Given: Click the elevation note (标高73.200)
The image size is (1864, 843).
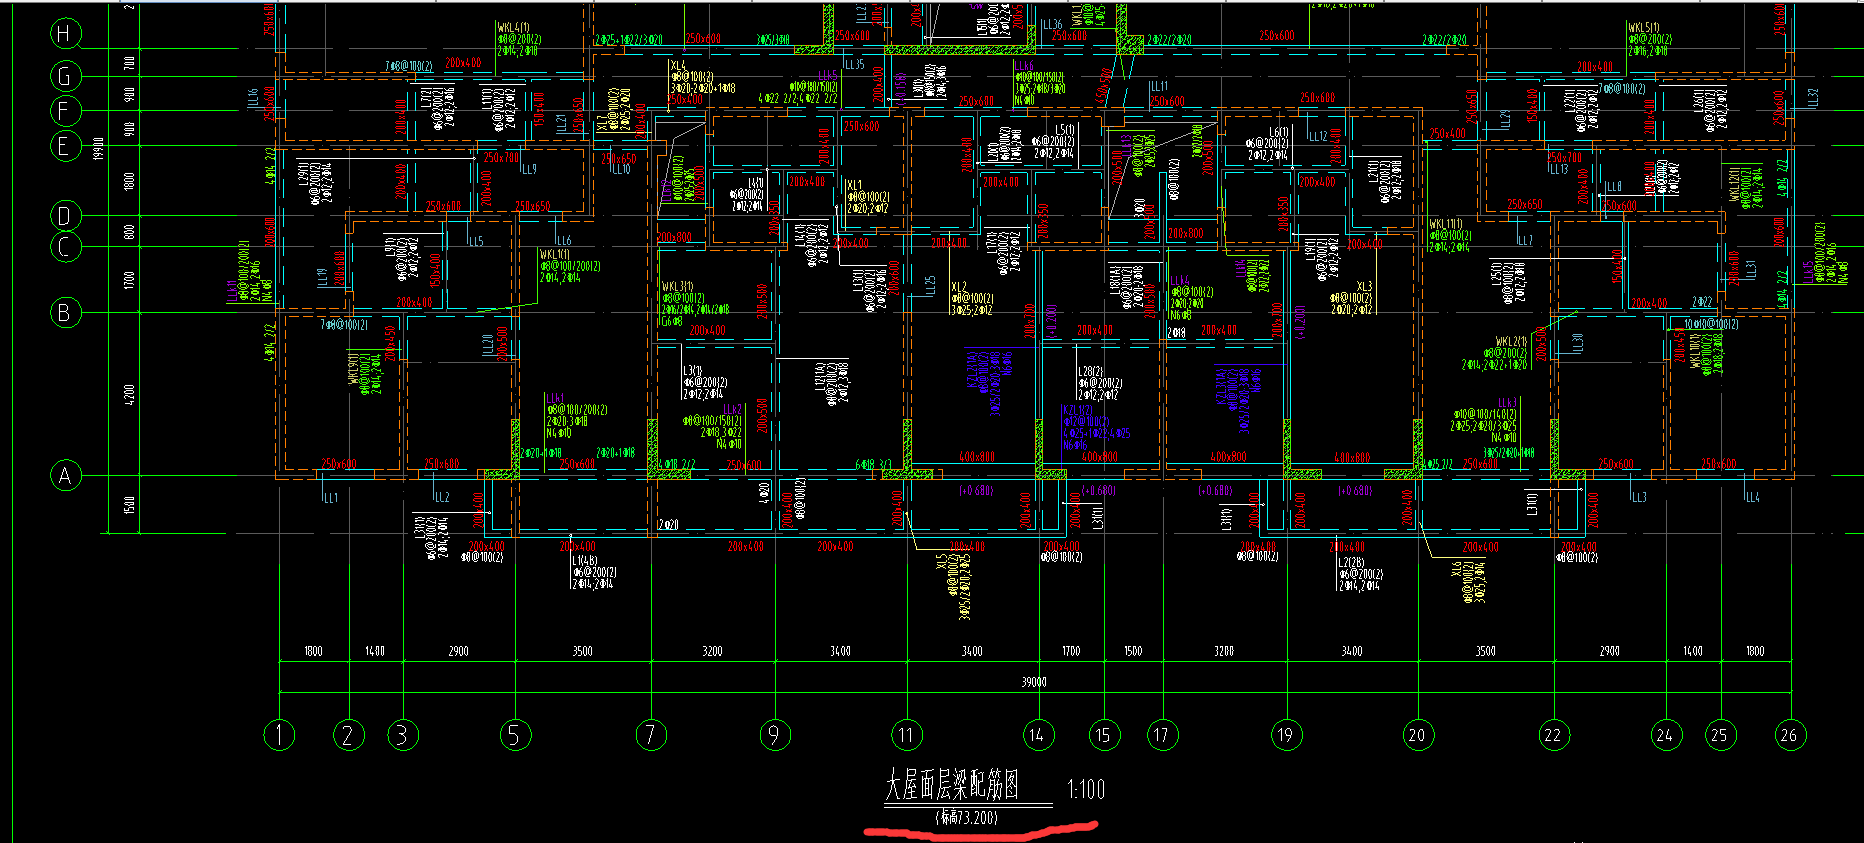Looking at the screenshot, I should coord(966,817).
